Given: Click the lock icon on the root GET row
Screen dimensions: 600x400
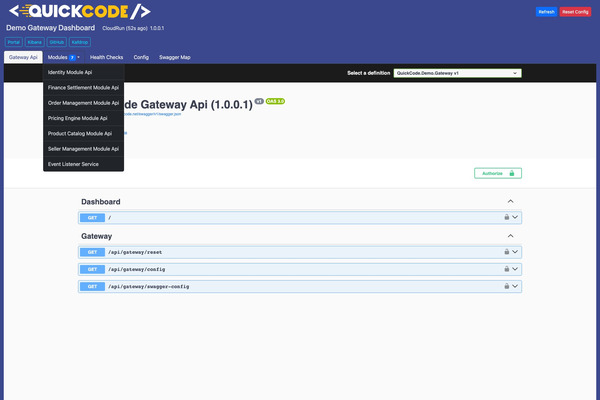Looking at the screenshot, I should (507, 217).
